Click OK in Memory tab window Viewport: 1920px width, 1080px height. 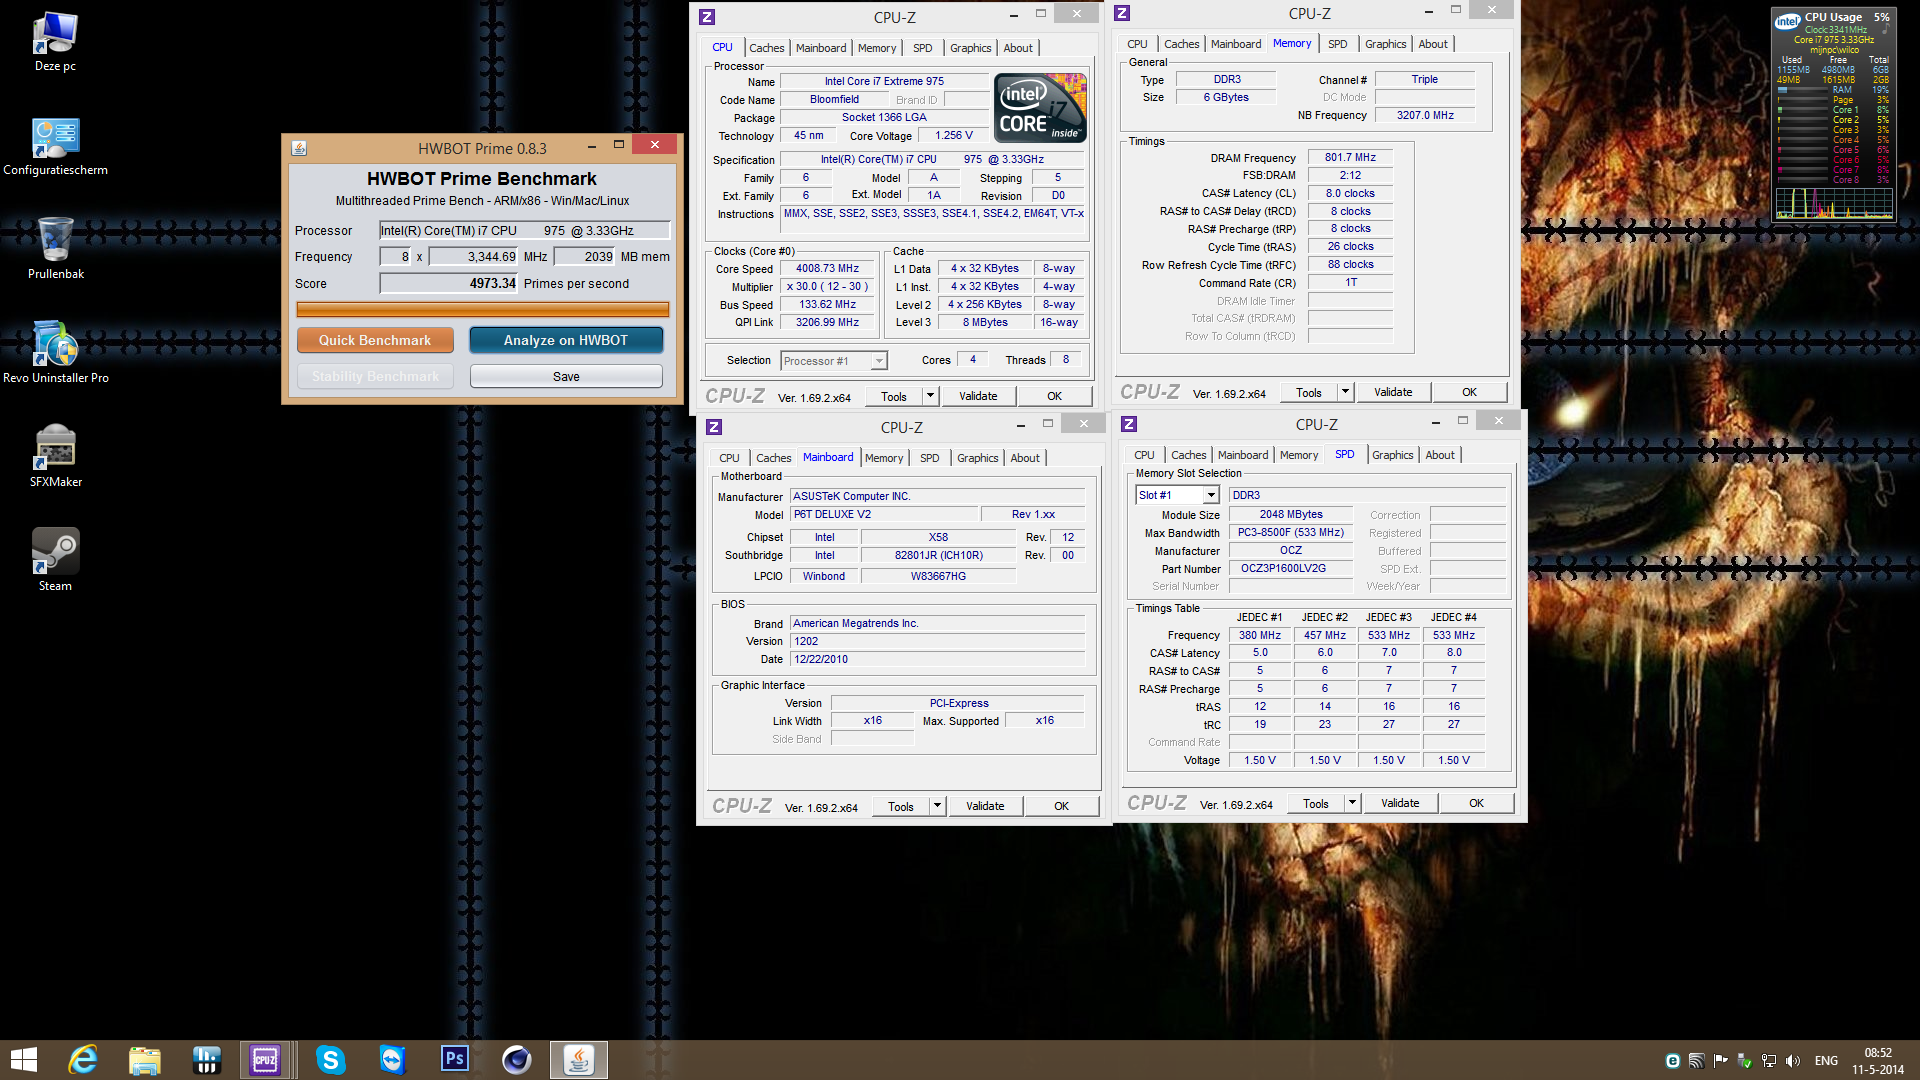1469,392
